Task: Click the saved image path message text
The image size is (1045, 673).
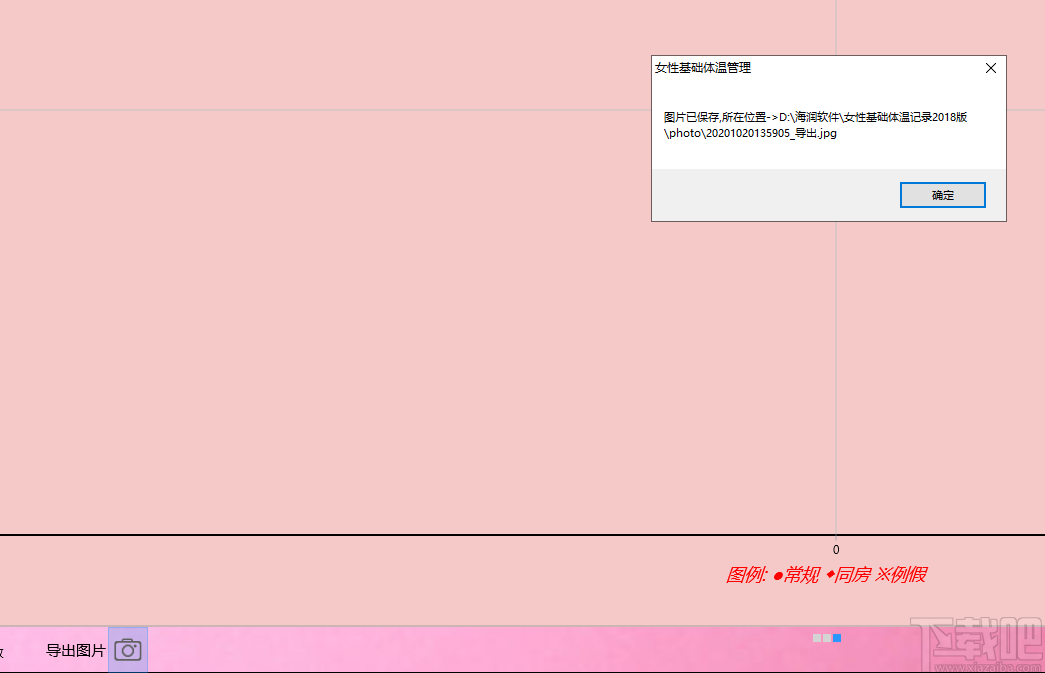Action: coord(815,125)
